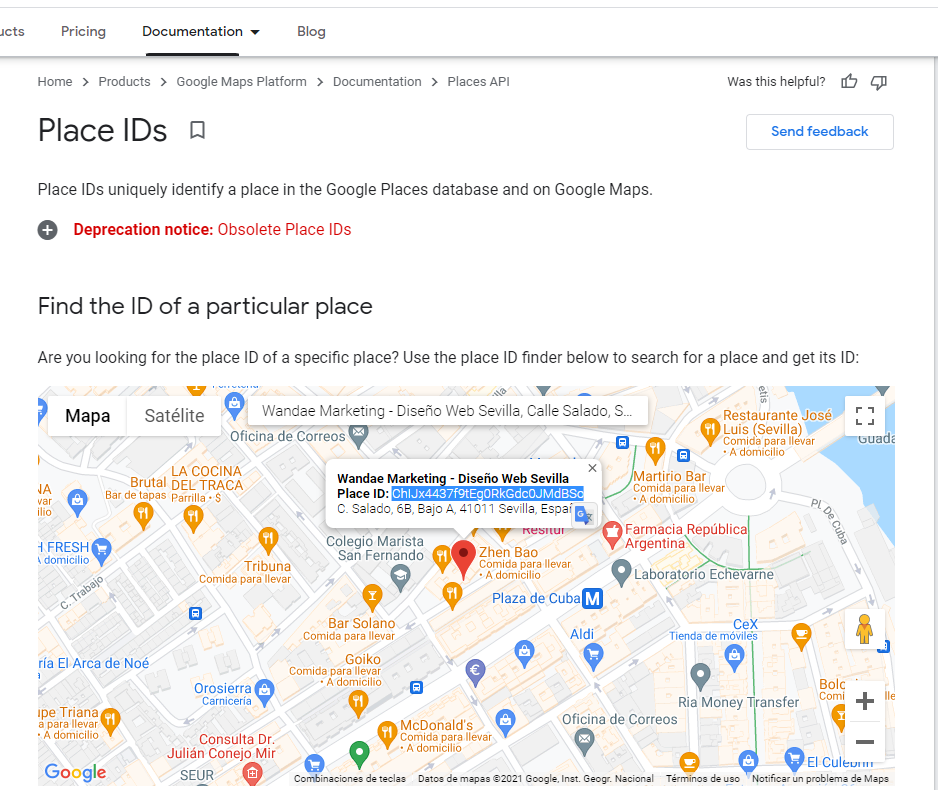
Task: Open the Pricing tab
Action: coord(83,32)
